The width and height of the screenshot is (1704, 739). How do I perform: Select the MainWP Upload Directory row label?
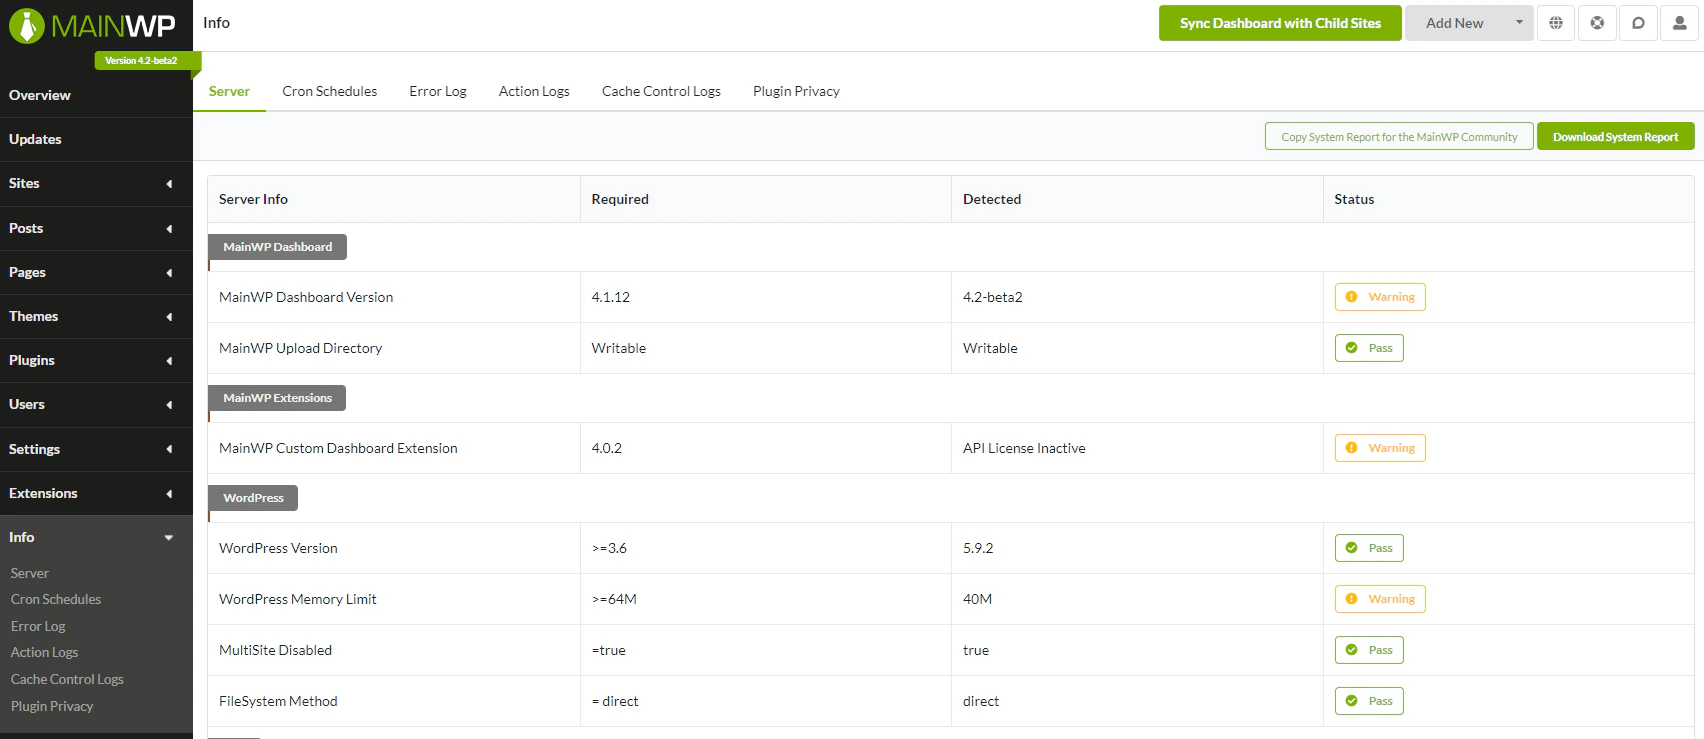[x=300, y=348]
